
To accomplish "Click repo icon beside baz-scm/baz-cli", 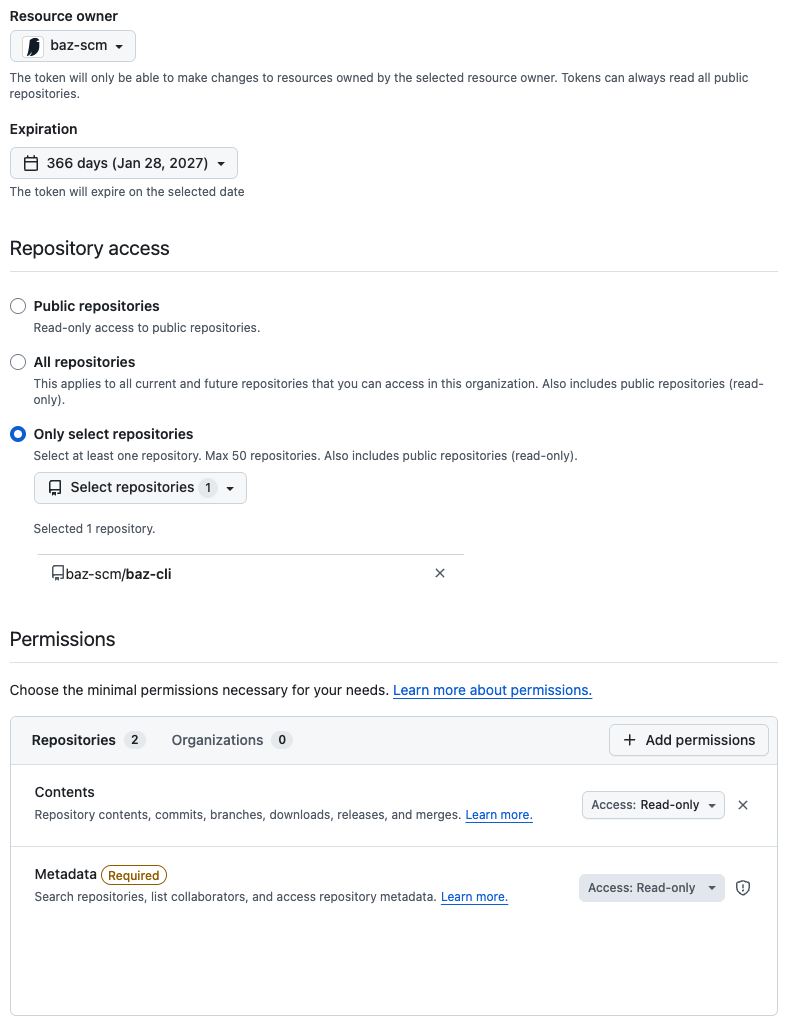I will coord(58,574).
